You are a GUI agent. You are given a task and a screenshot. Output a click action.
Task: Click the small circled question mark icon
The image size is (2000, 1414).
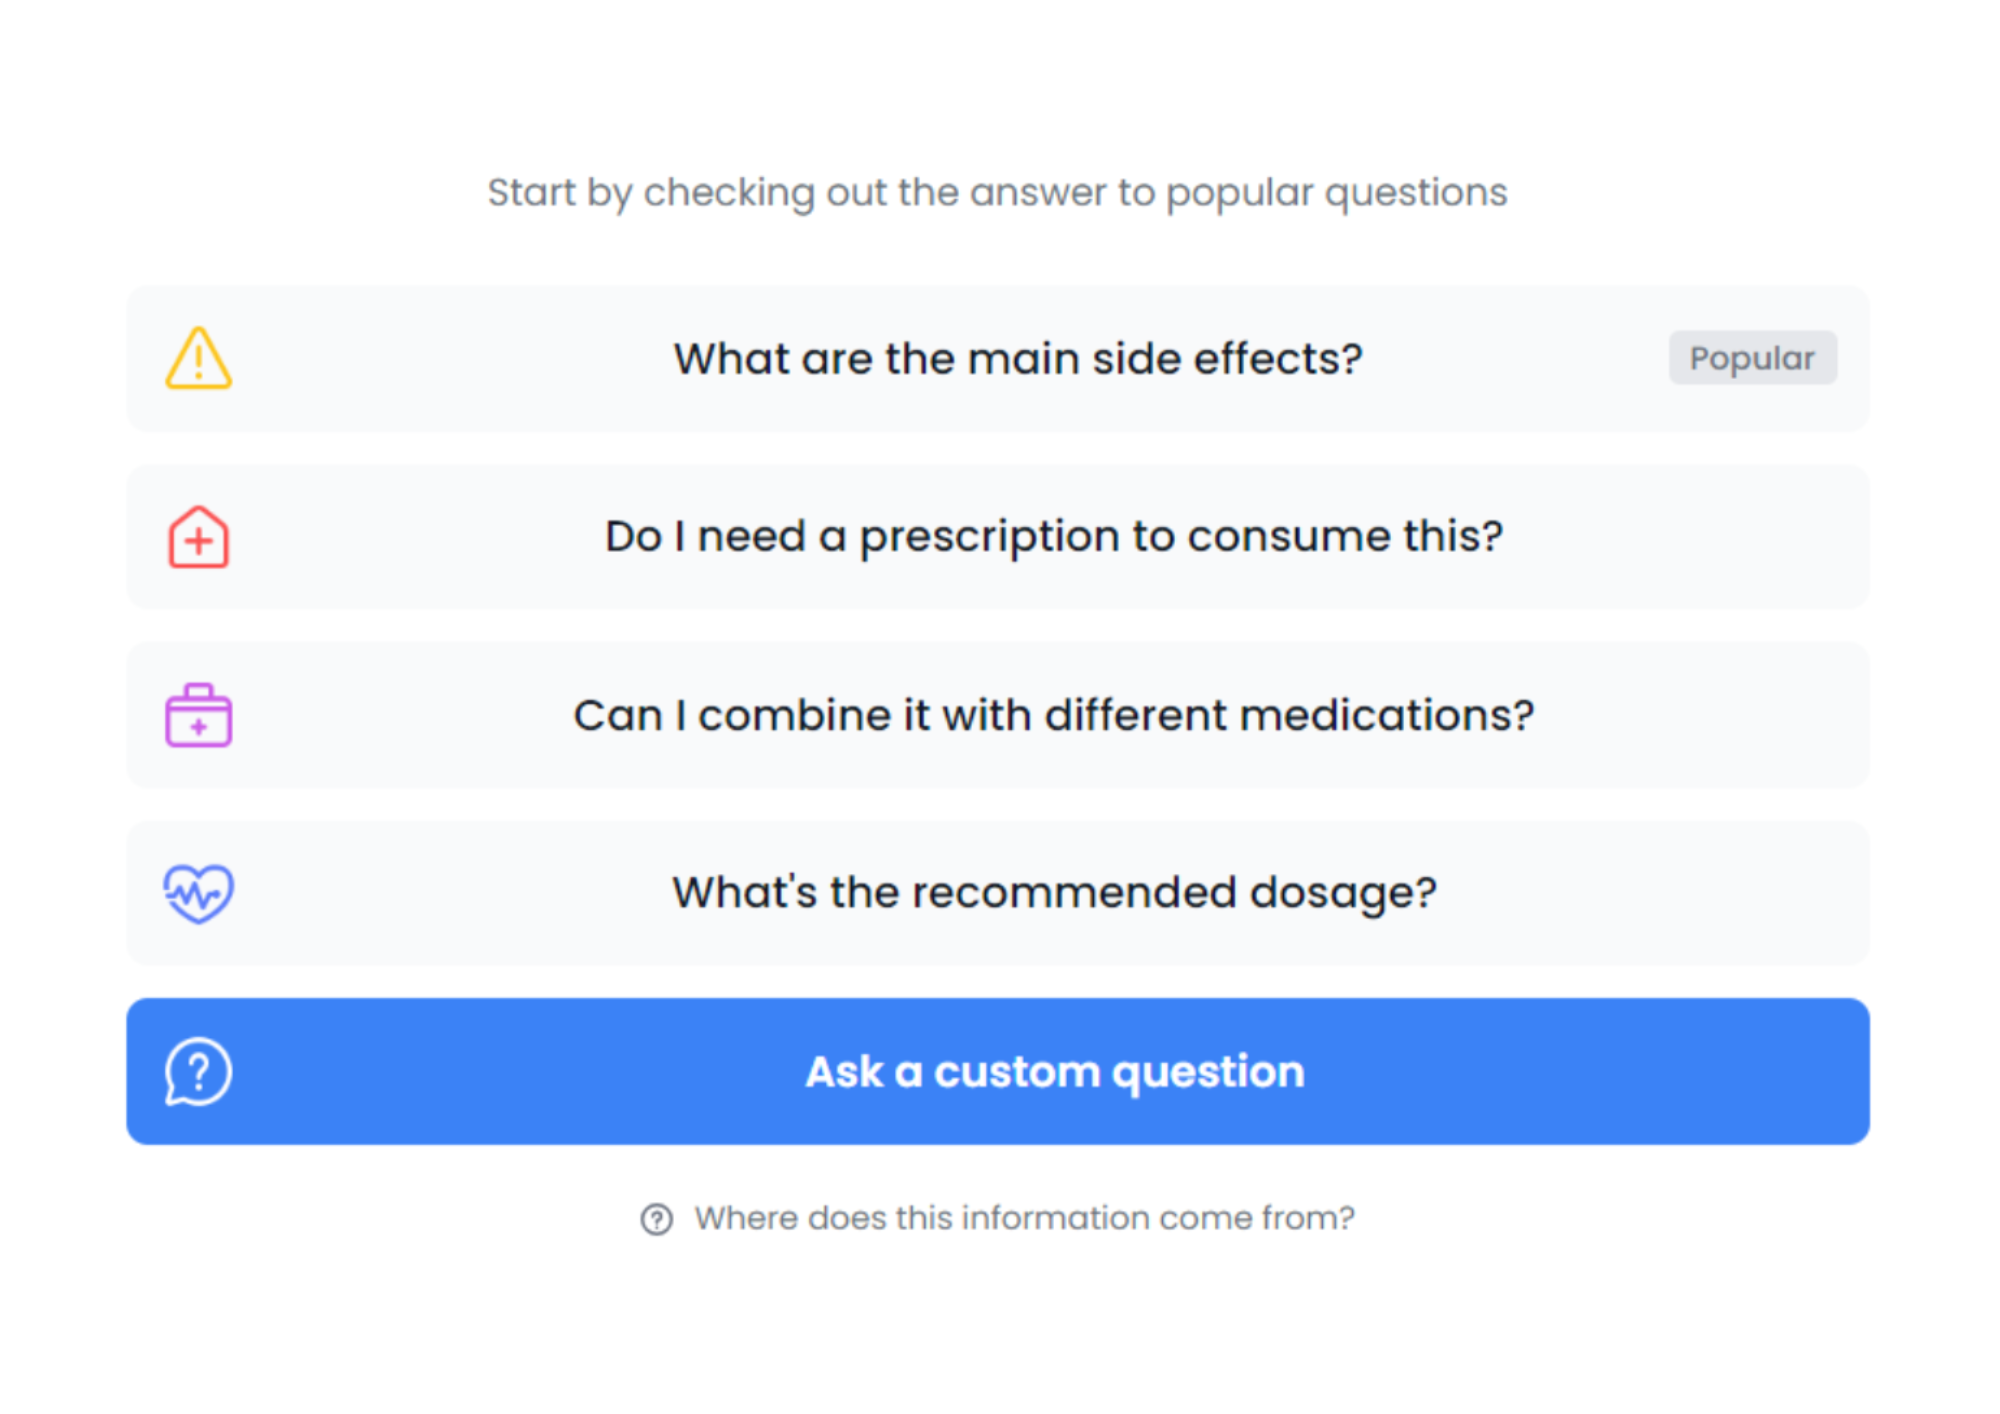[657, 1219]
